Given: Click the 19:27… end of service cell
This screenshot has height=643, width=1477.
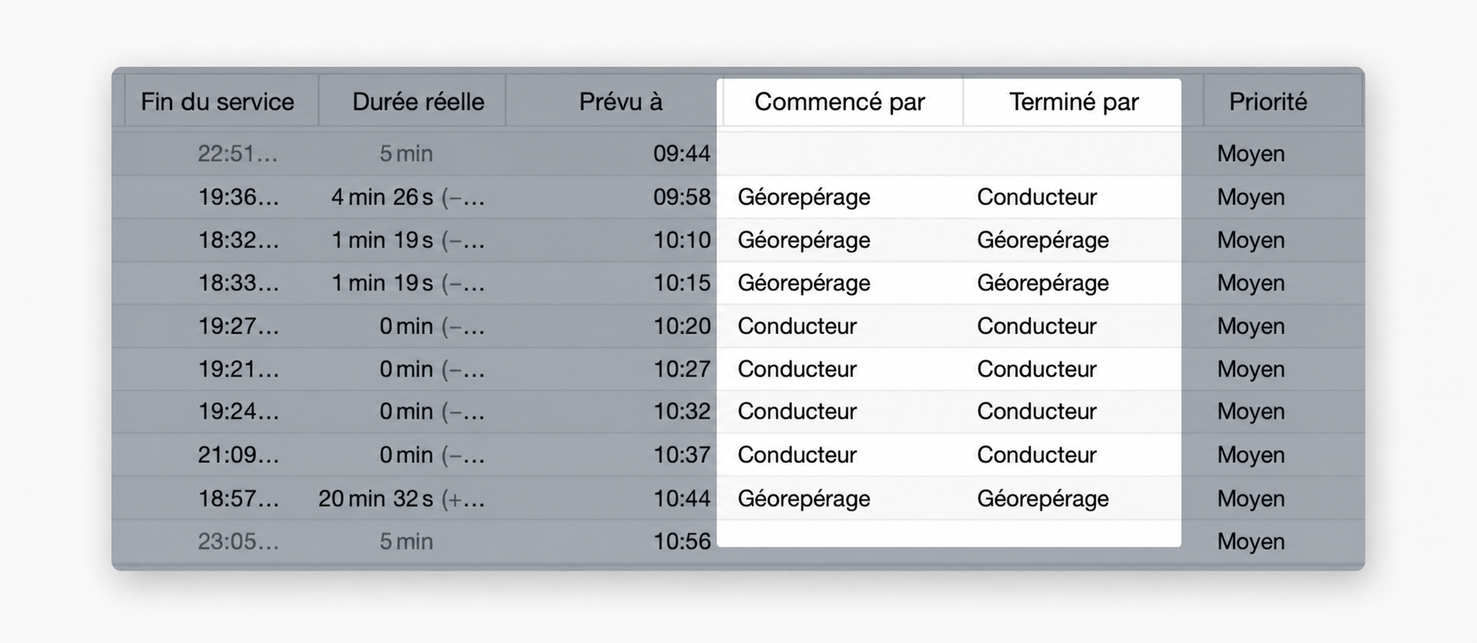Looking at the screenshot, I should (239, 326).
